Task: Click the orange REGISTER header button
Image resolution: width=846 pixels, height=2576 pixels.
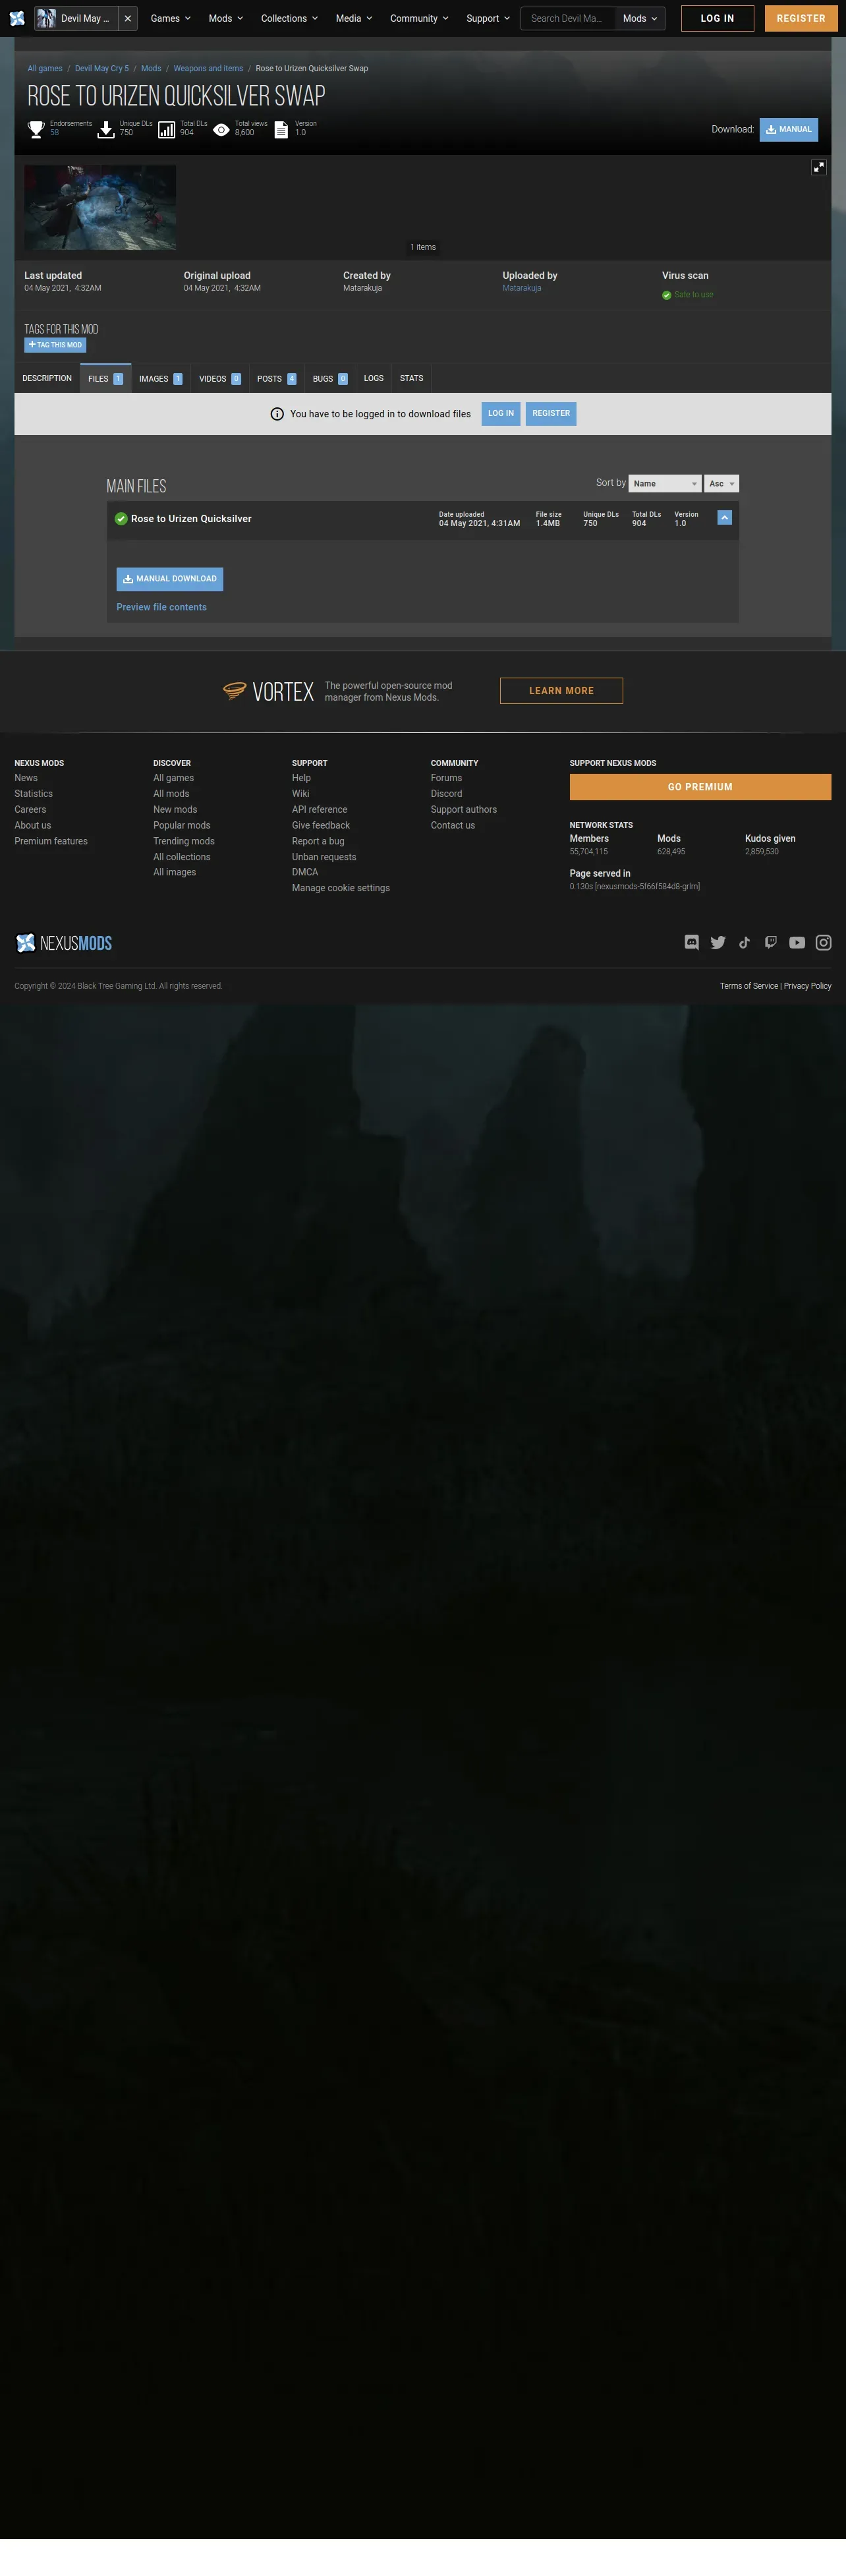Action: [801, 18]
